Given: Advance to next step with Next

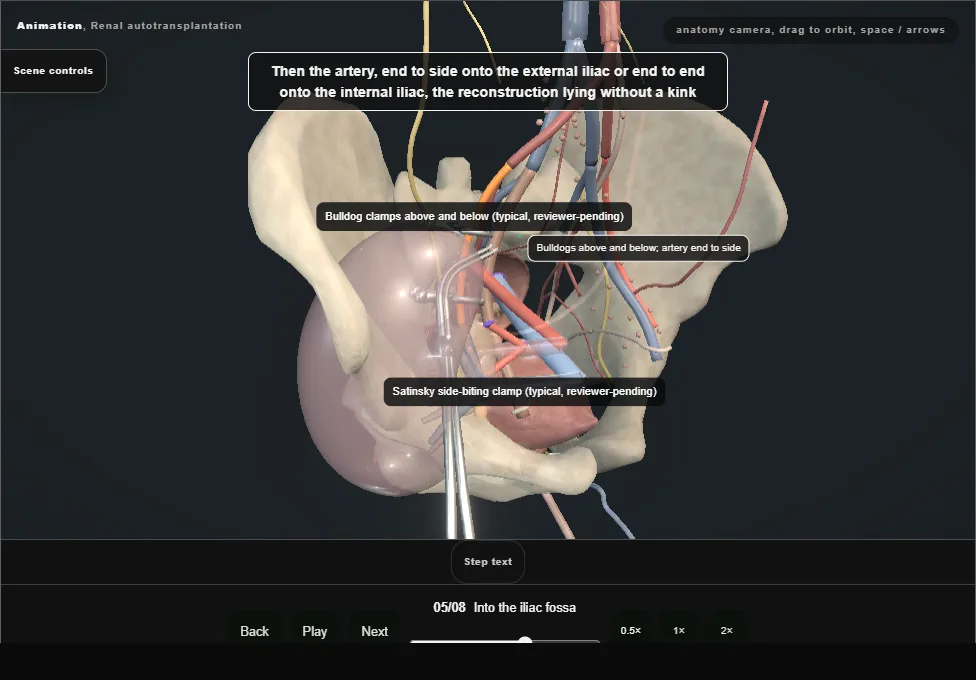Looking at the screenshot, I should click(375, 631).
